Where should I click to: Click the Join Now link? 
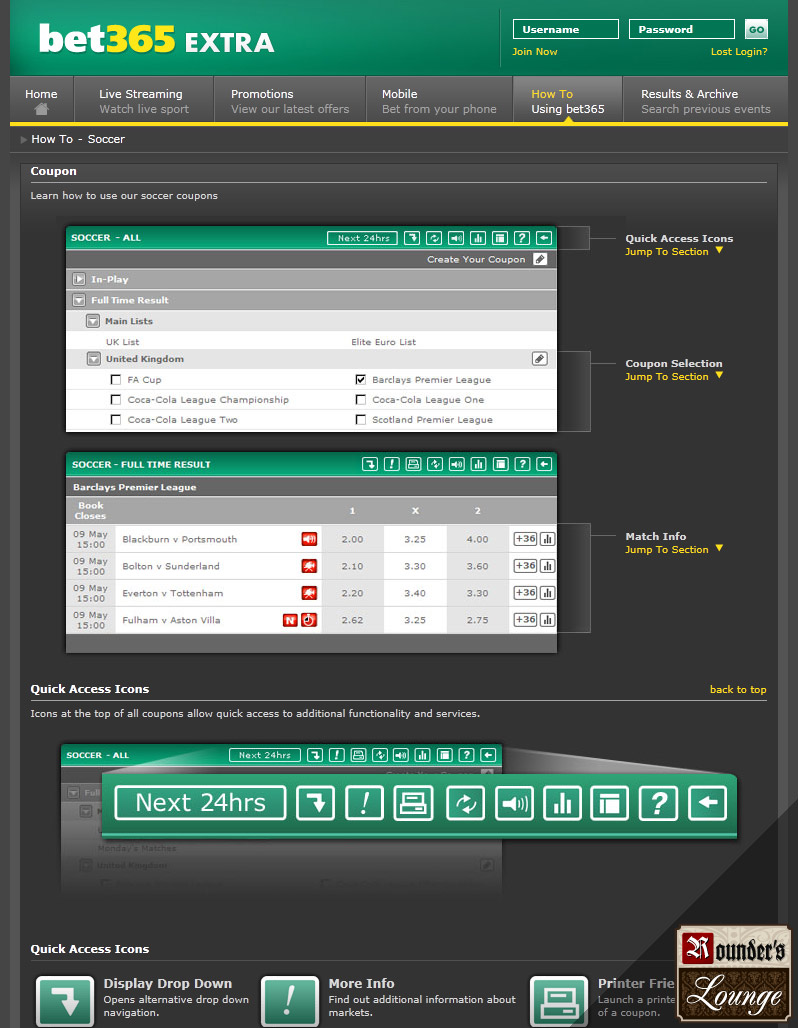tap(534, 52)
